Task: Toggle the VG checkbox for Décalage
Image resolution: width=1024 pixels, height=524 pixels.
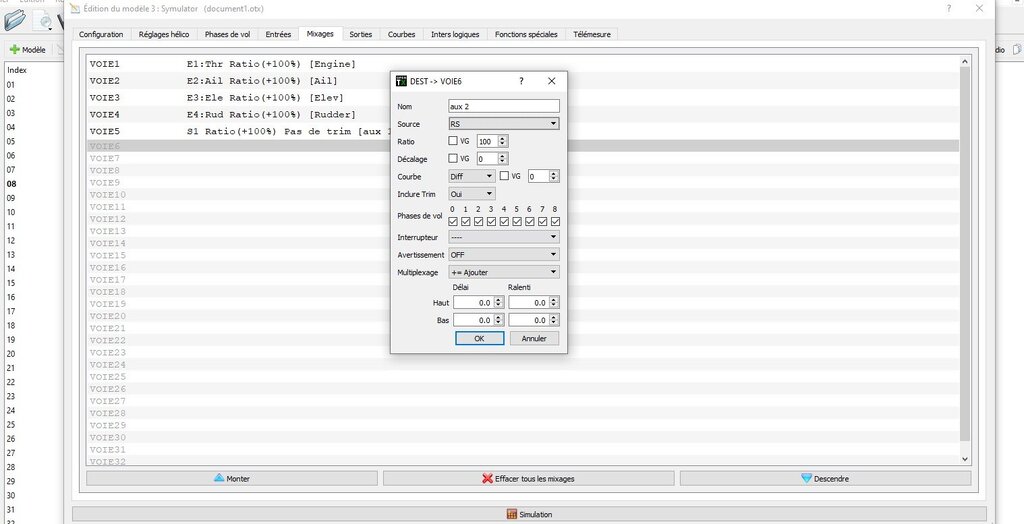Action: click(x=453, y=158)
